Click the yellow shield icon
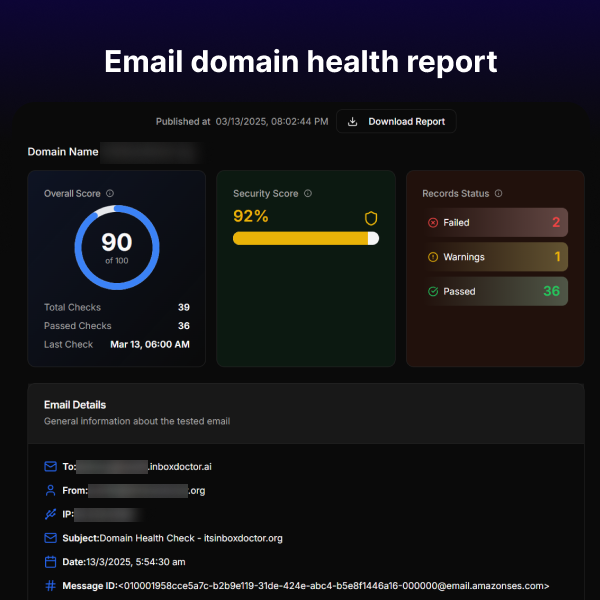Screen dimensions: 600x600 click(371, 218)
